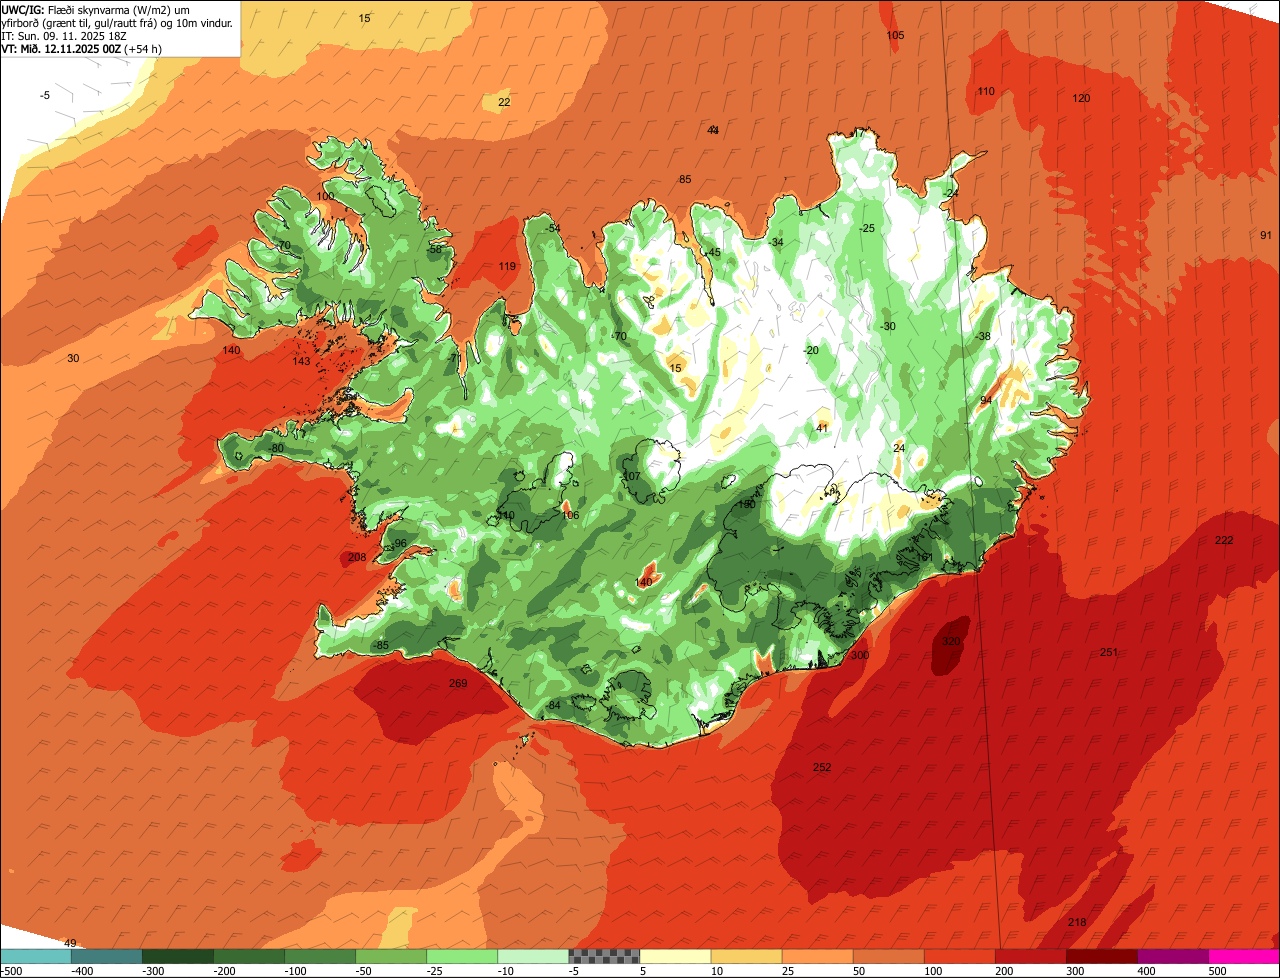
Task: Click the '320' value in the darkest offshore patch
Action: coord(951,641)
